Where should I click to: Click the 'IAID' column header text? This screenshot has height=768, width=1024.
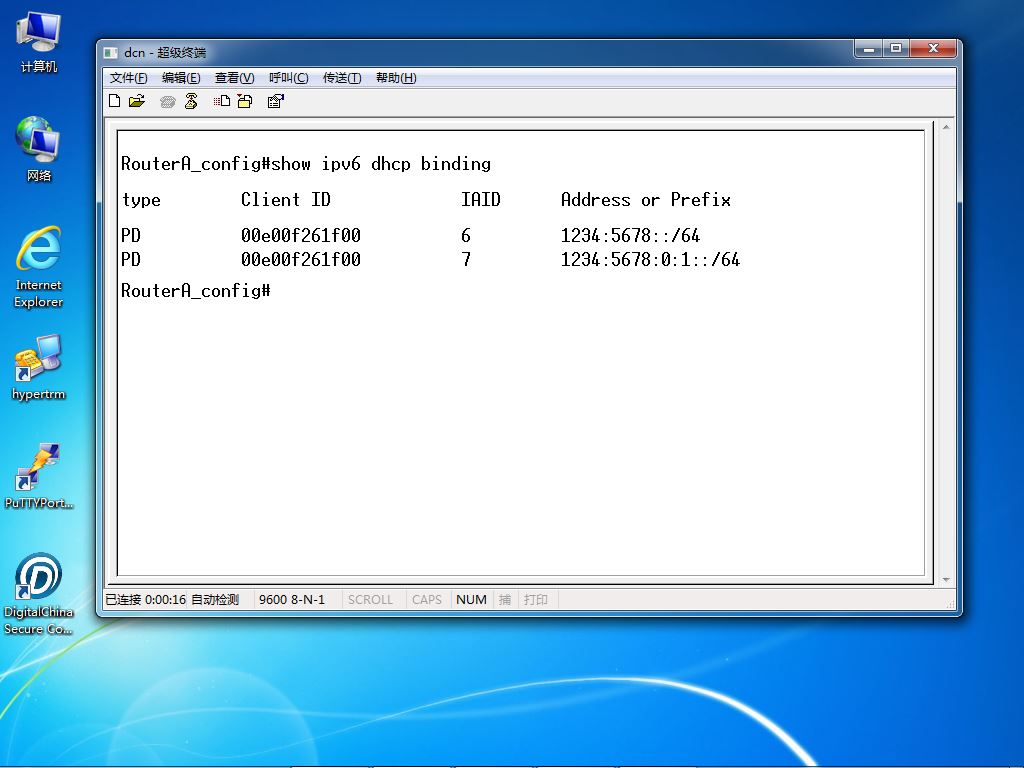[481, 200]
